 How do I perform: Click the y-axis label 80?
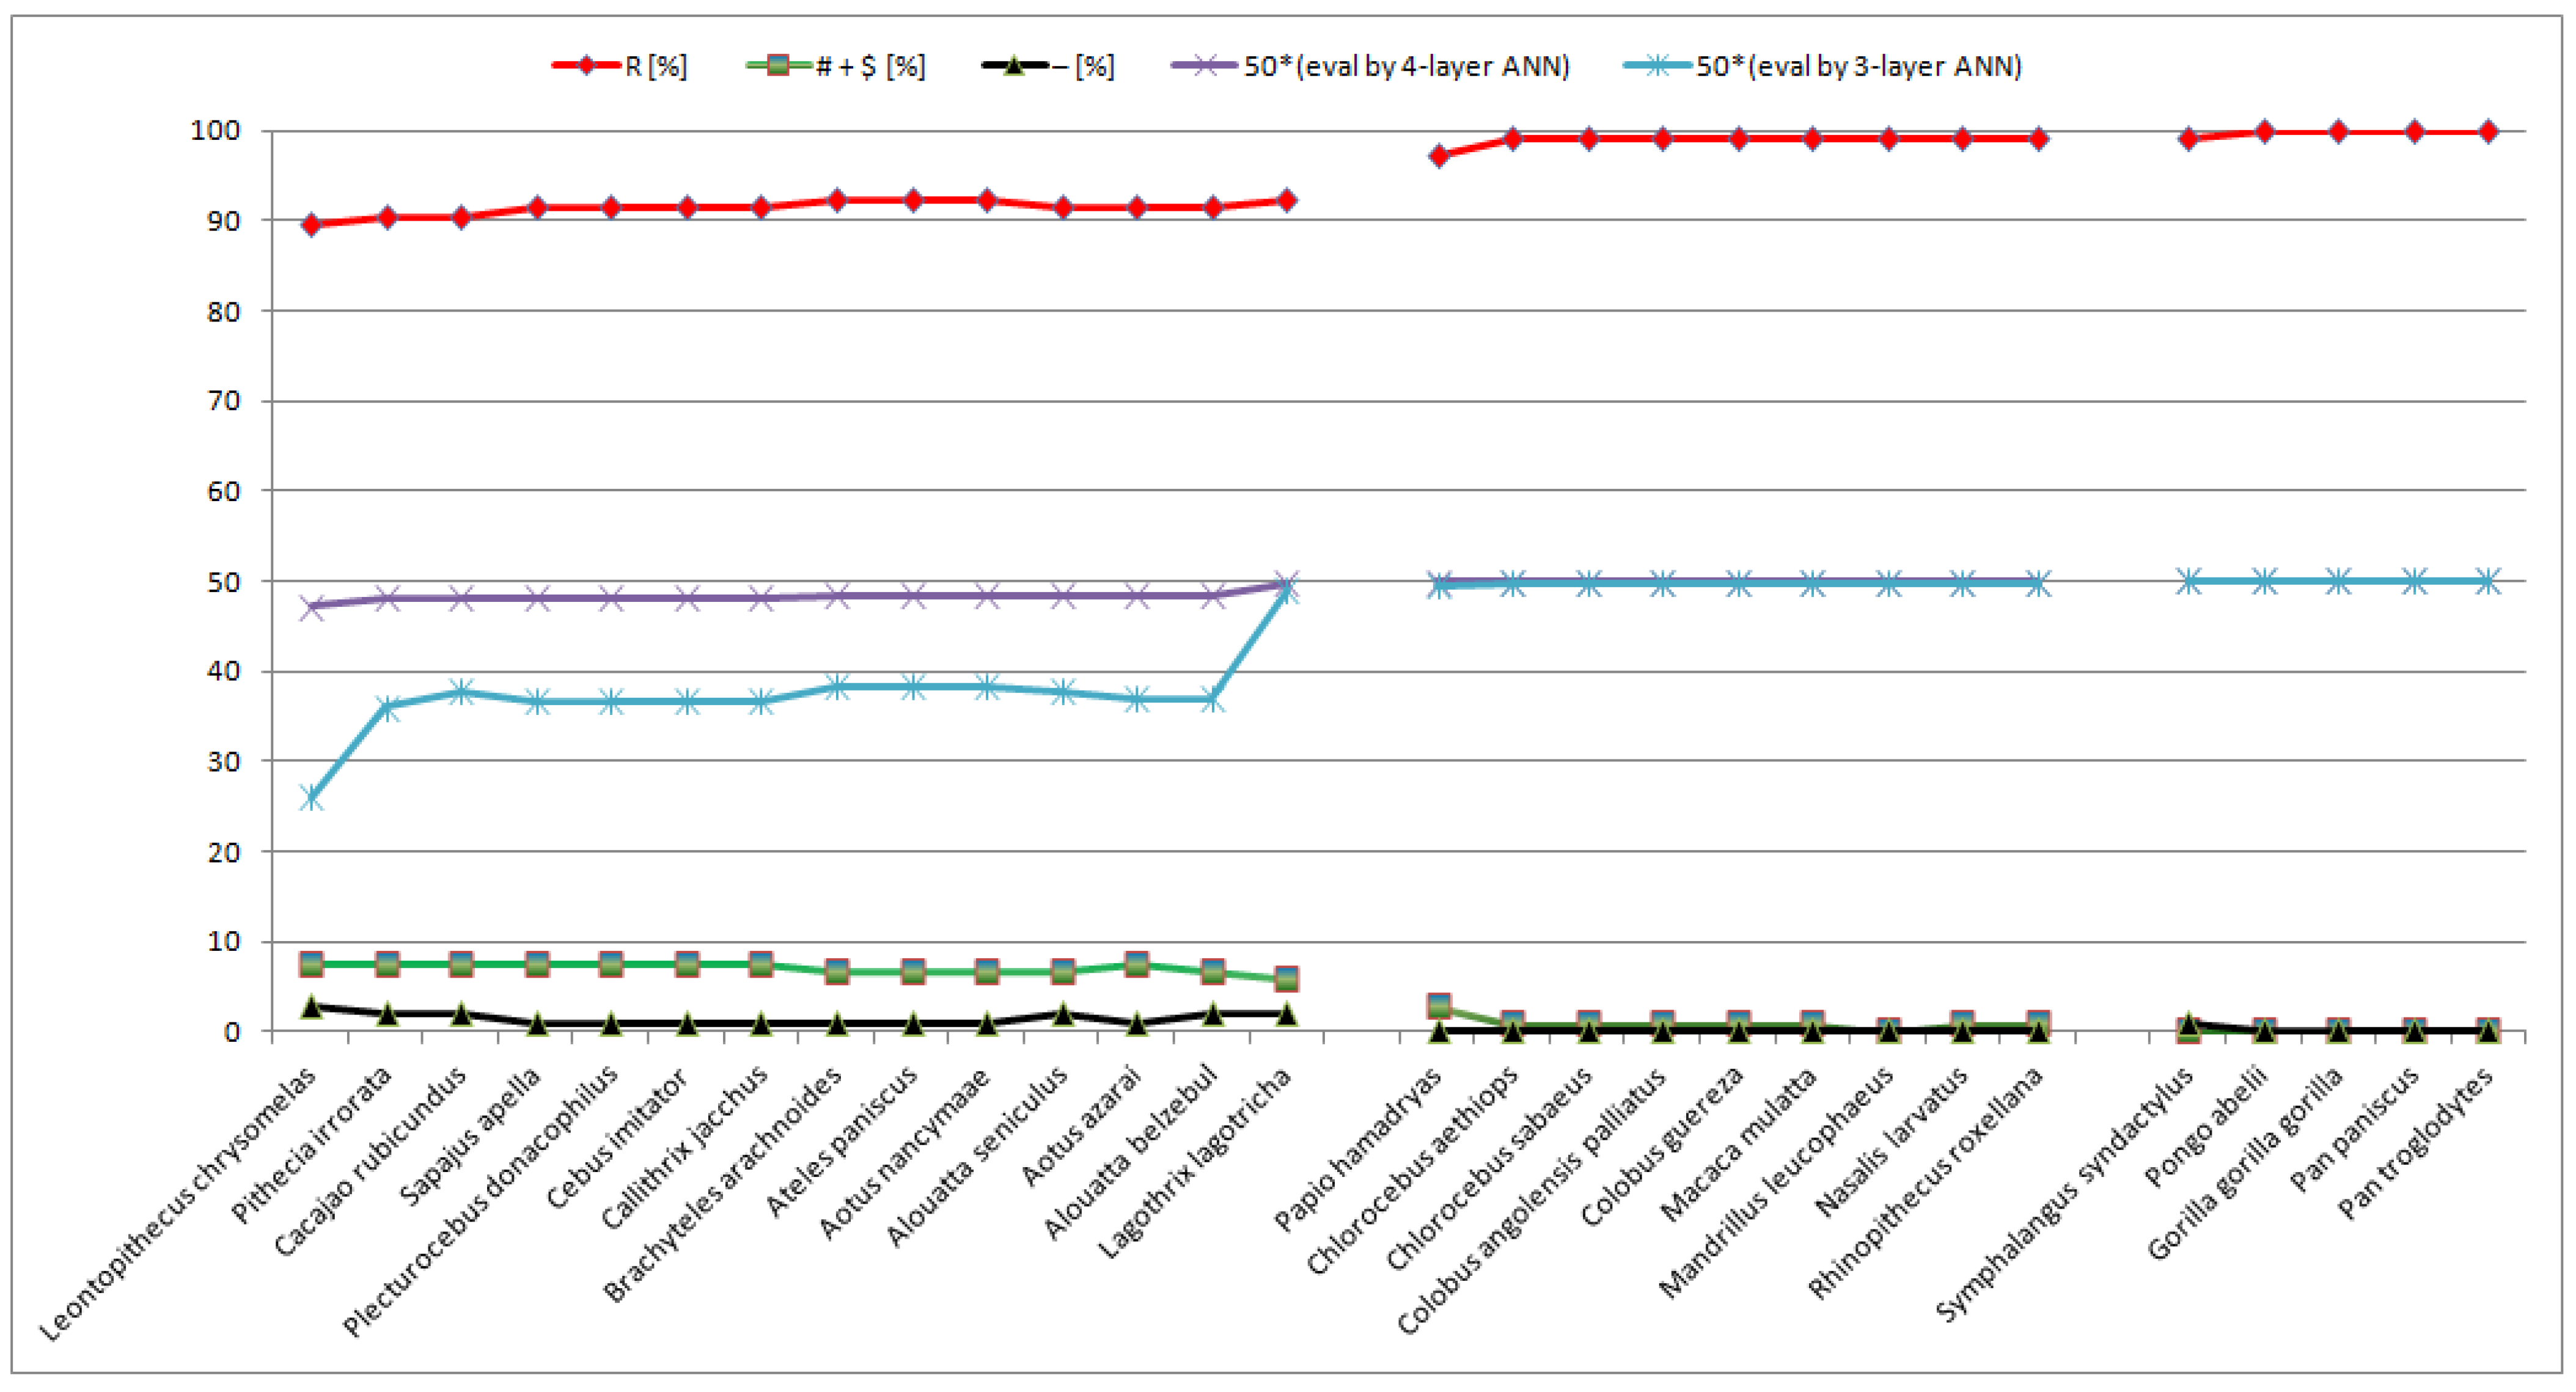[x=224, y=311]
